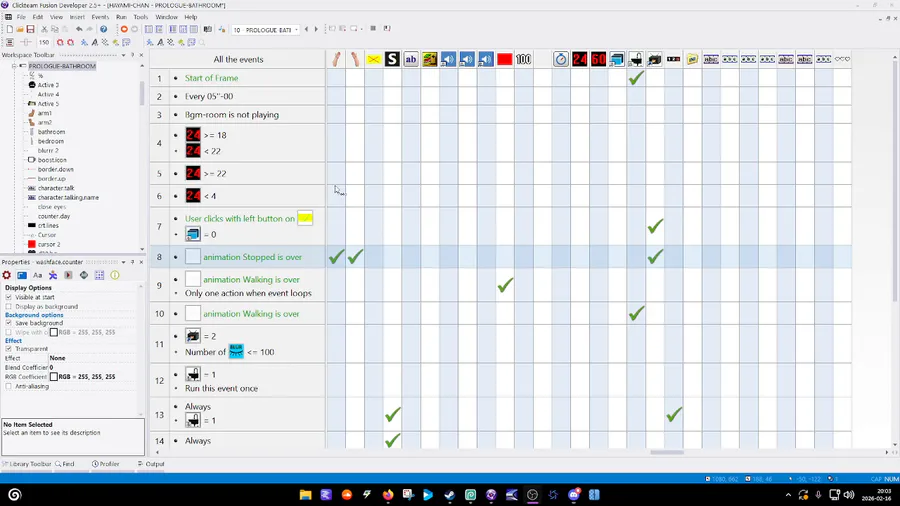Click the hearts lives object column icon
900x506 pixels.
pyautogui.click(x=843, y=59)
